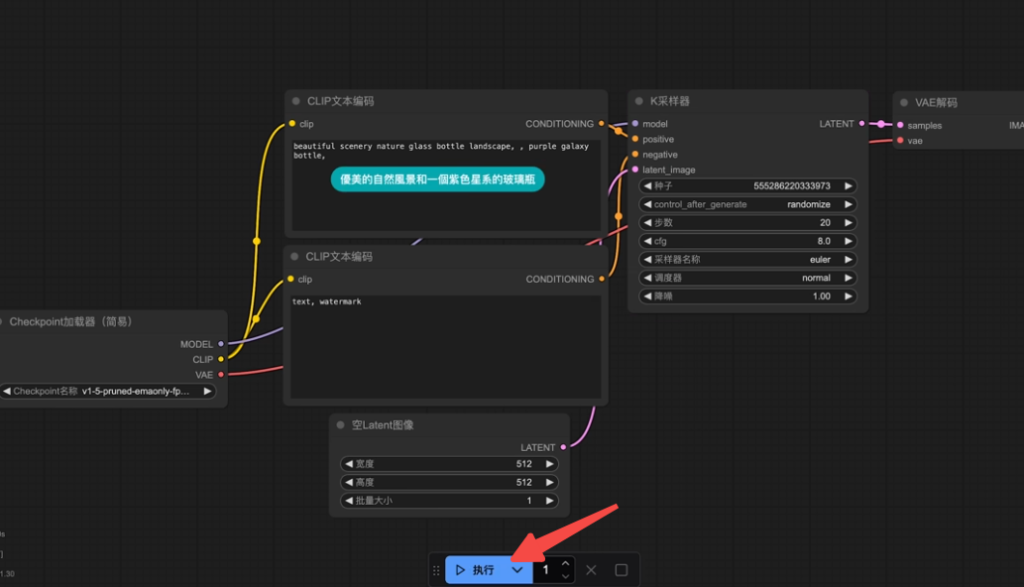Click the Checkpoint名称 next arrow
The height and width of the screenshot is (587, 1024).
pyautogui.click(x=208, y=391)
